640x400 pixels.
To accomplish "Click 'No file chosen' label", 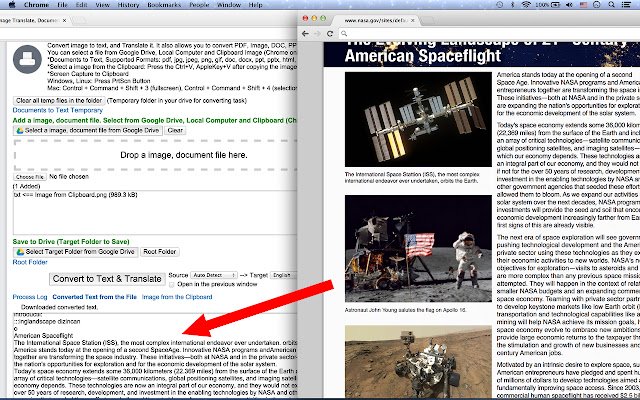I will [x=69, y=177].
